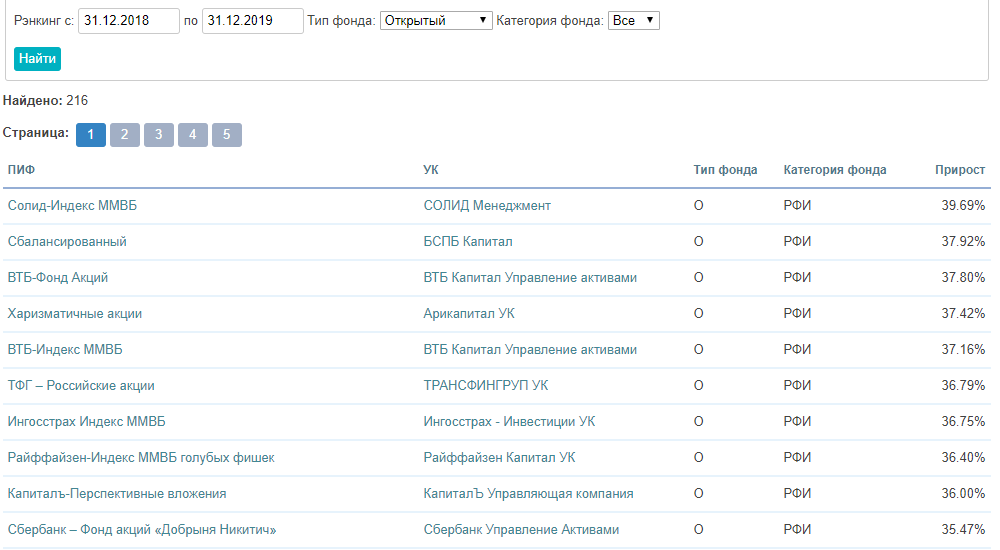
Task: Open the Тип фонда dropdown
Action: [x=436, y=20]
